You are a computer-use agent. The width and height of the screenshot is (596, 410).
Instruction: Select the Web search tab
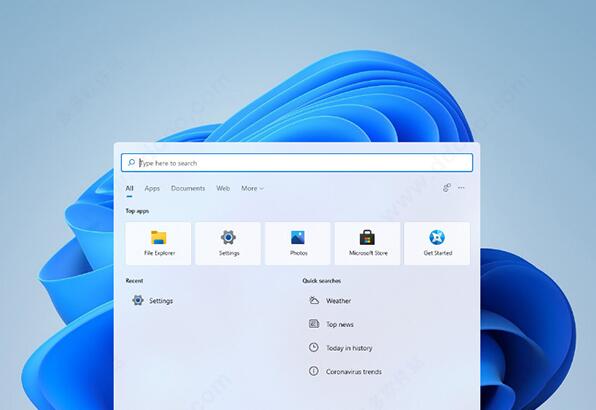[223, 188]
